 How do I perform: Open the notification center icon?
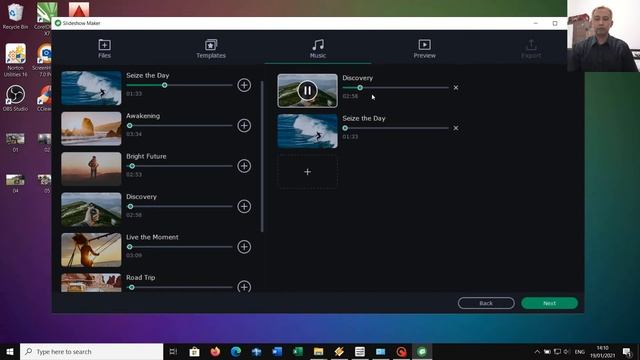point(627,351)
